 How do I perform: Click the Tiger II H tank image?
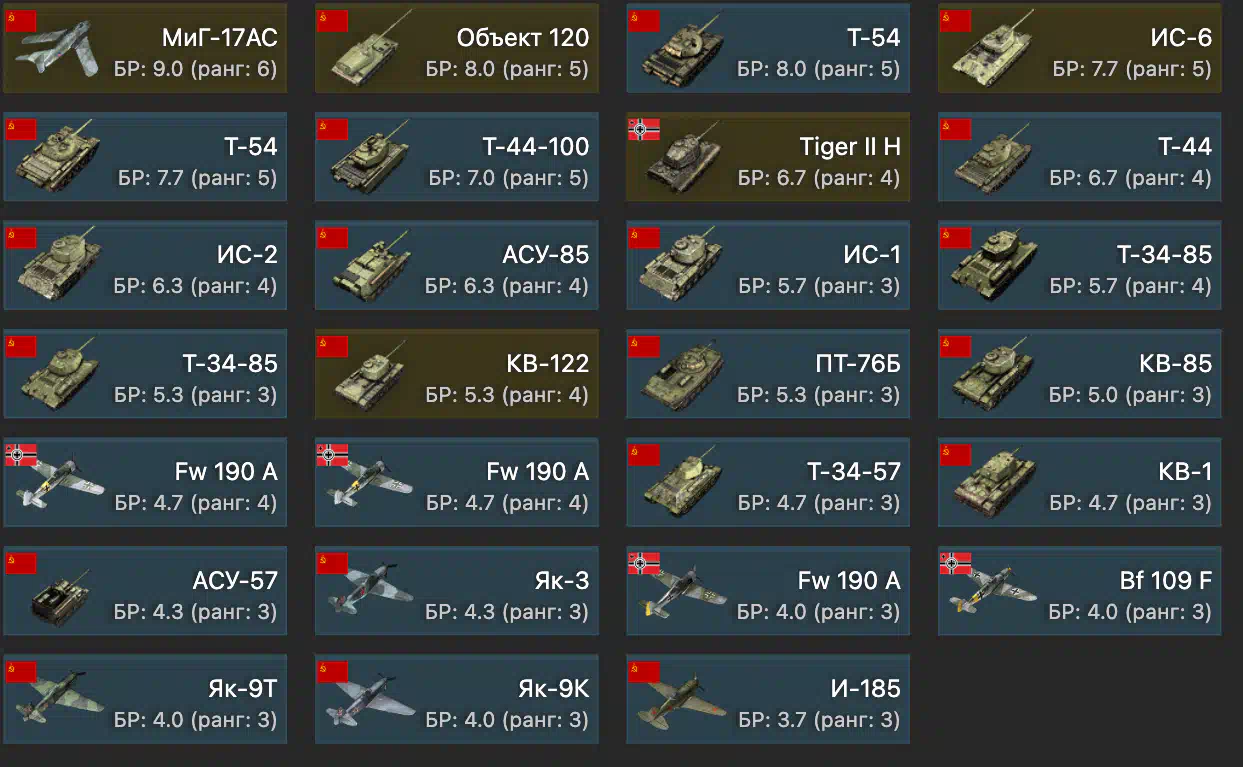point(678,158)
